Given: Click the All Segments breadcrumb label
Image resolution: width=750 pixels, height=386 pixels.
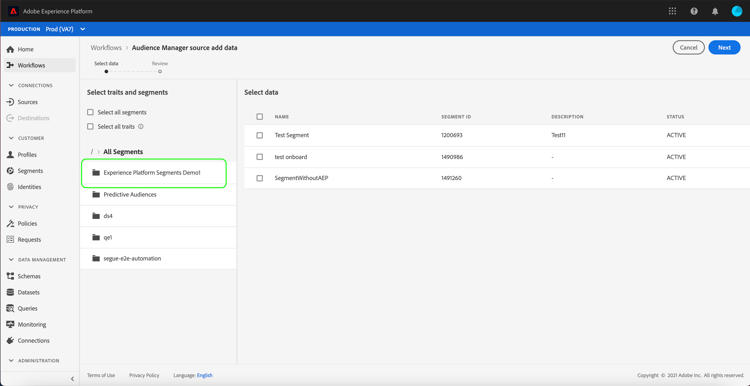Looking at the screenshot, I should (123, 152).
